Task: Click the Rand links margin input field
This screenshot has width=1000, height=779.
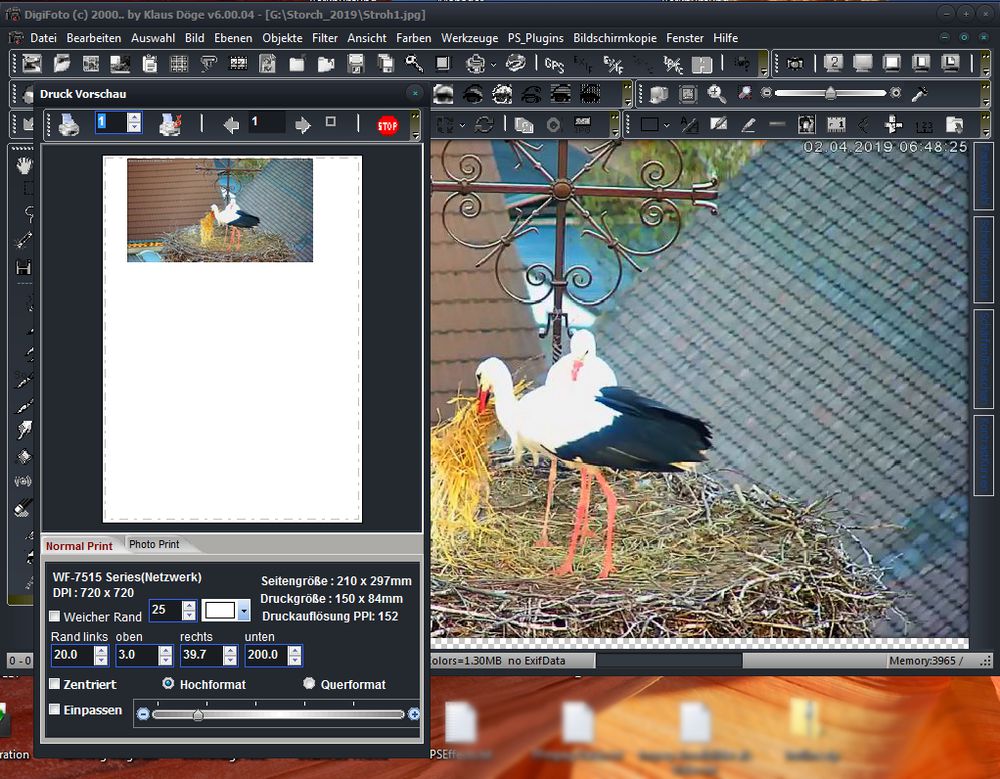Action: pyautogui.click(x=72, y=656)
